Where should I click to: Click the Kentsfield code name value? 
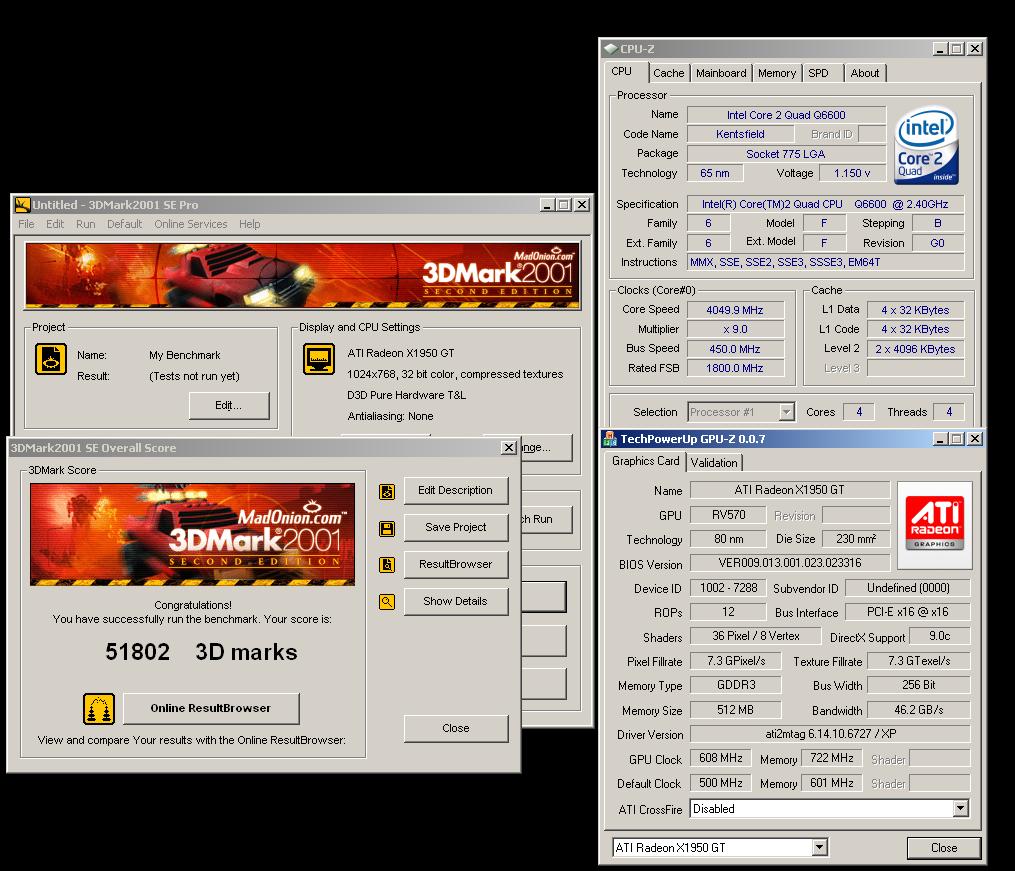pyautogui.click(x=741, y=134)
